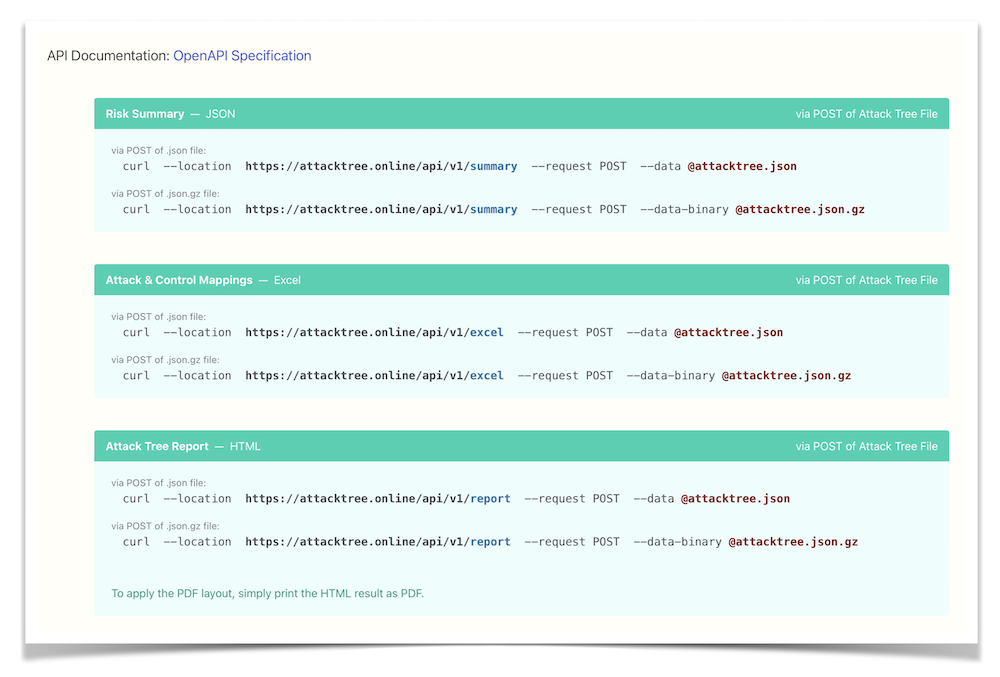This screenshot has width=1000, height=677.
Task: Click the summary URL in the first curl command
Action: click(381, 166)
